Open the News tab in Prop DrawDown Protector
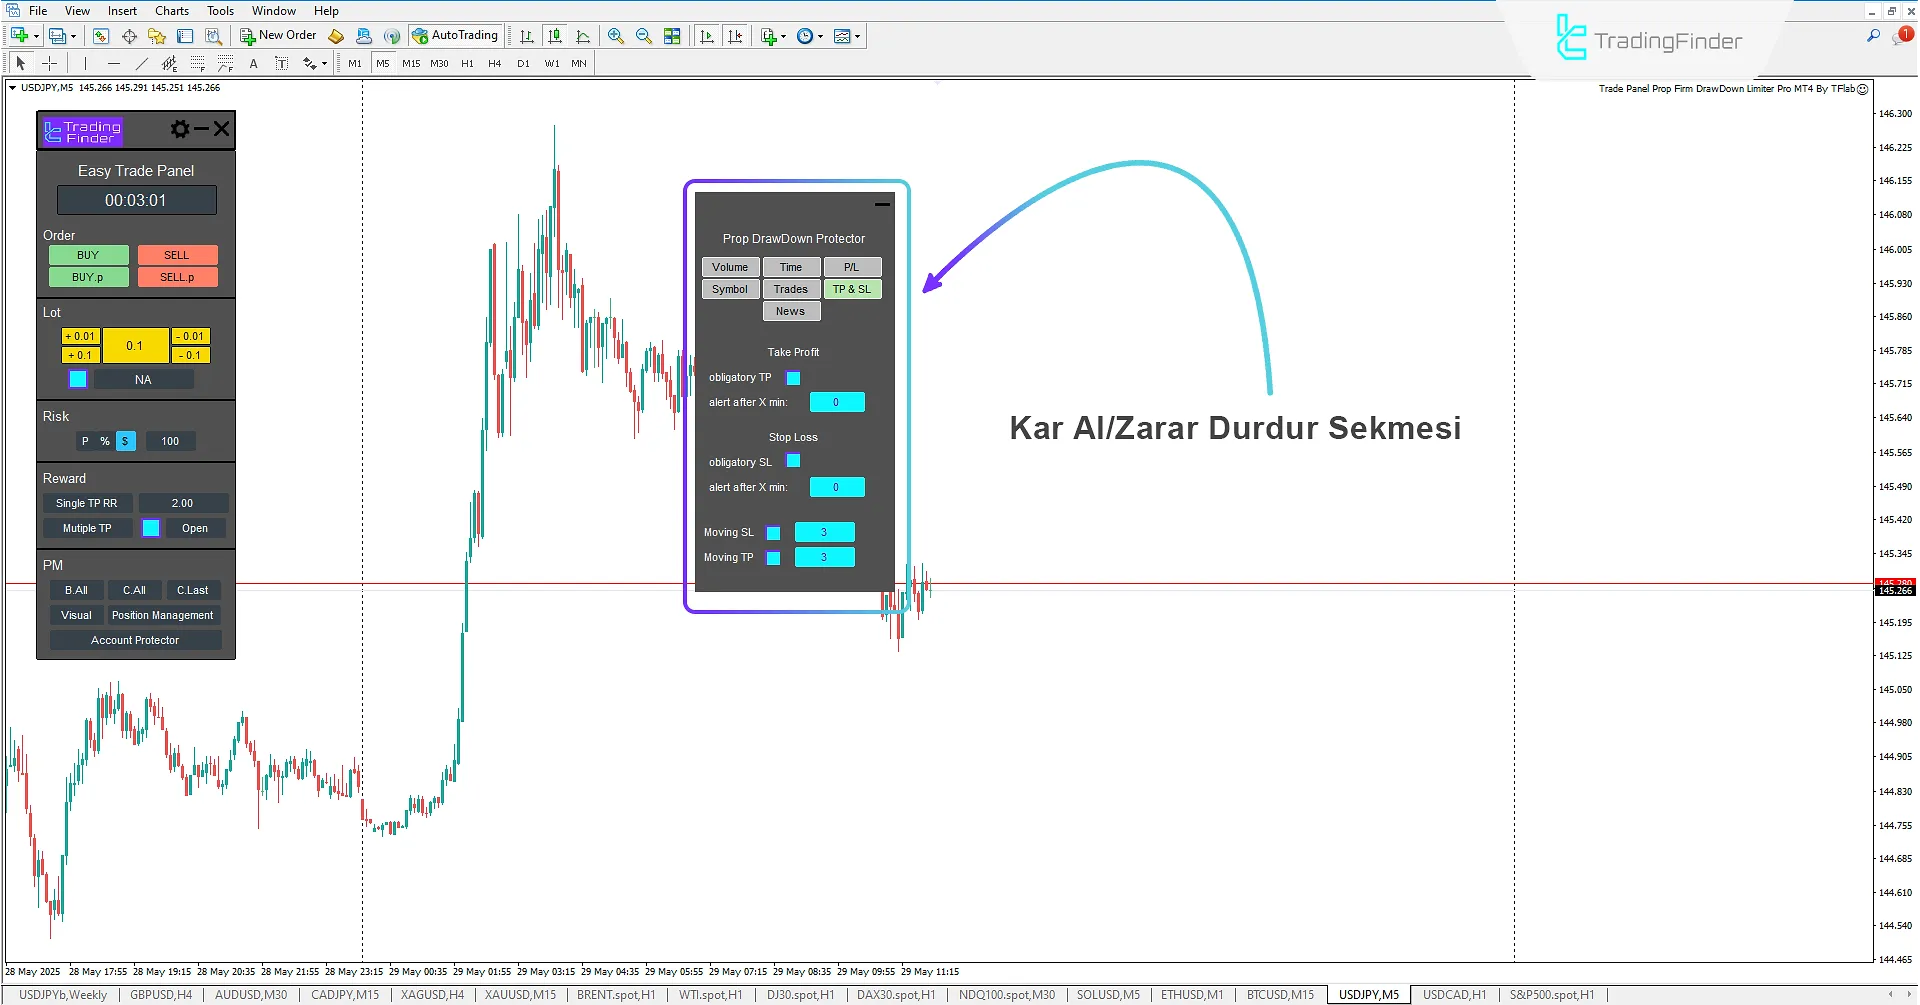This screenshot has height=1005, width=1920. point(790,310)
